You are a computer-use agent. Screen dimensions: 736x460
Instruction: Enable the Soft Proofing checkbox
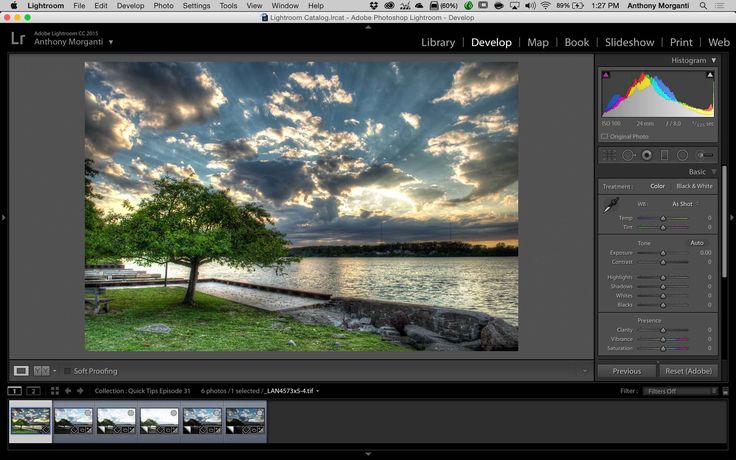[68, 371]
